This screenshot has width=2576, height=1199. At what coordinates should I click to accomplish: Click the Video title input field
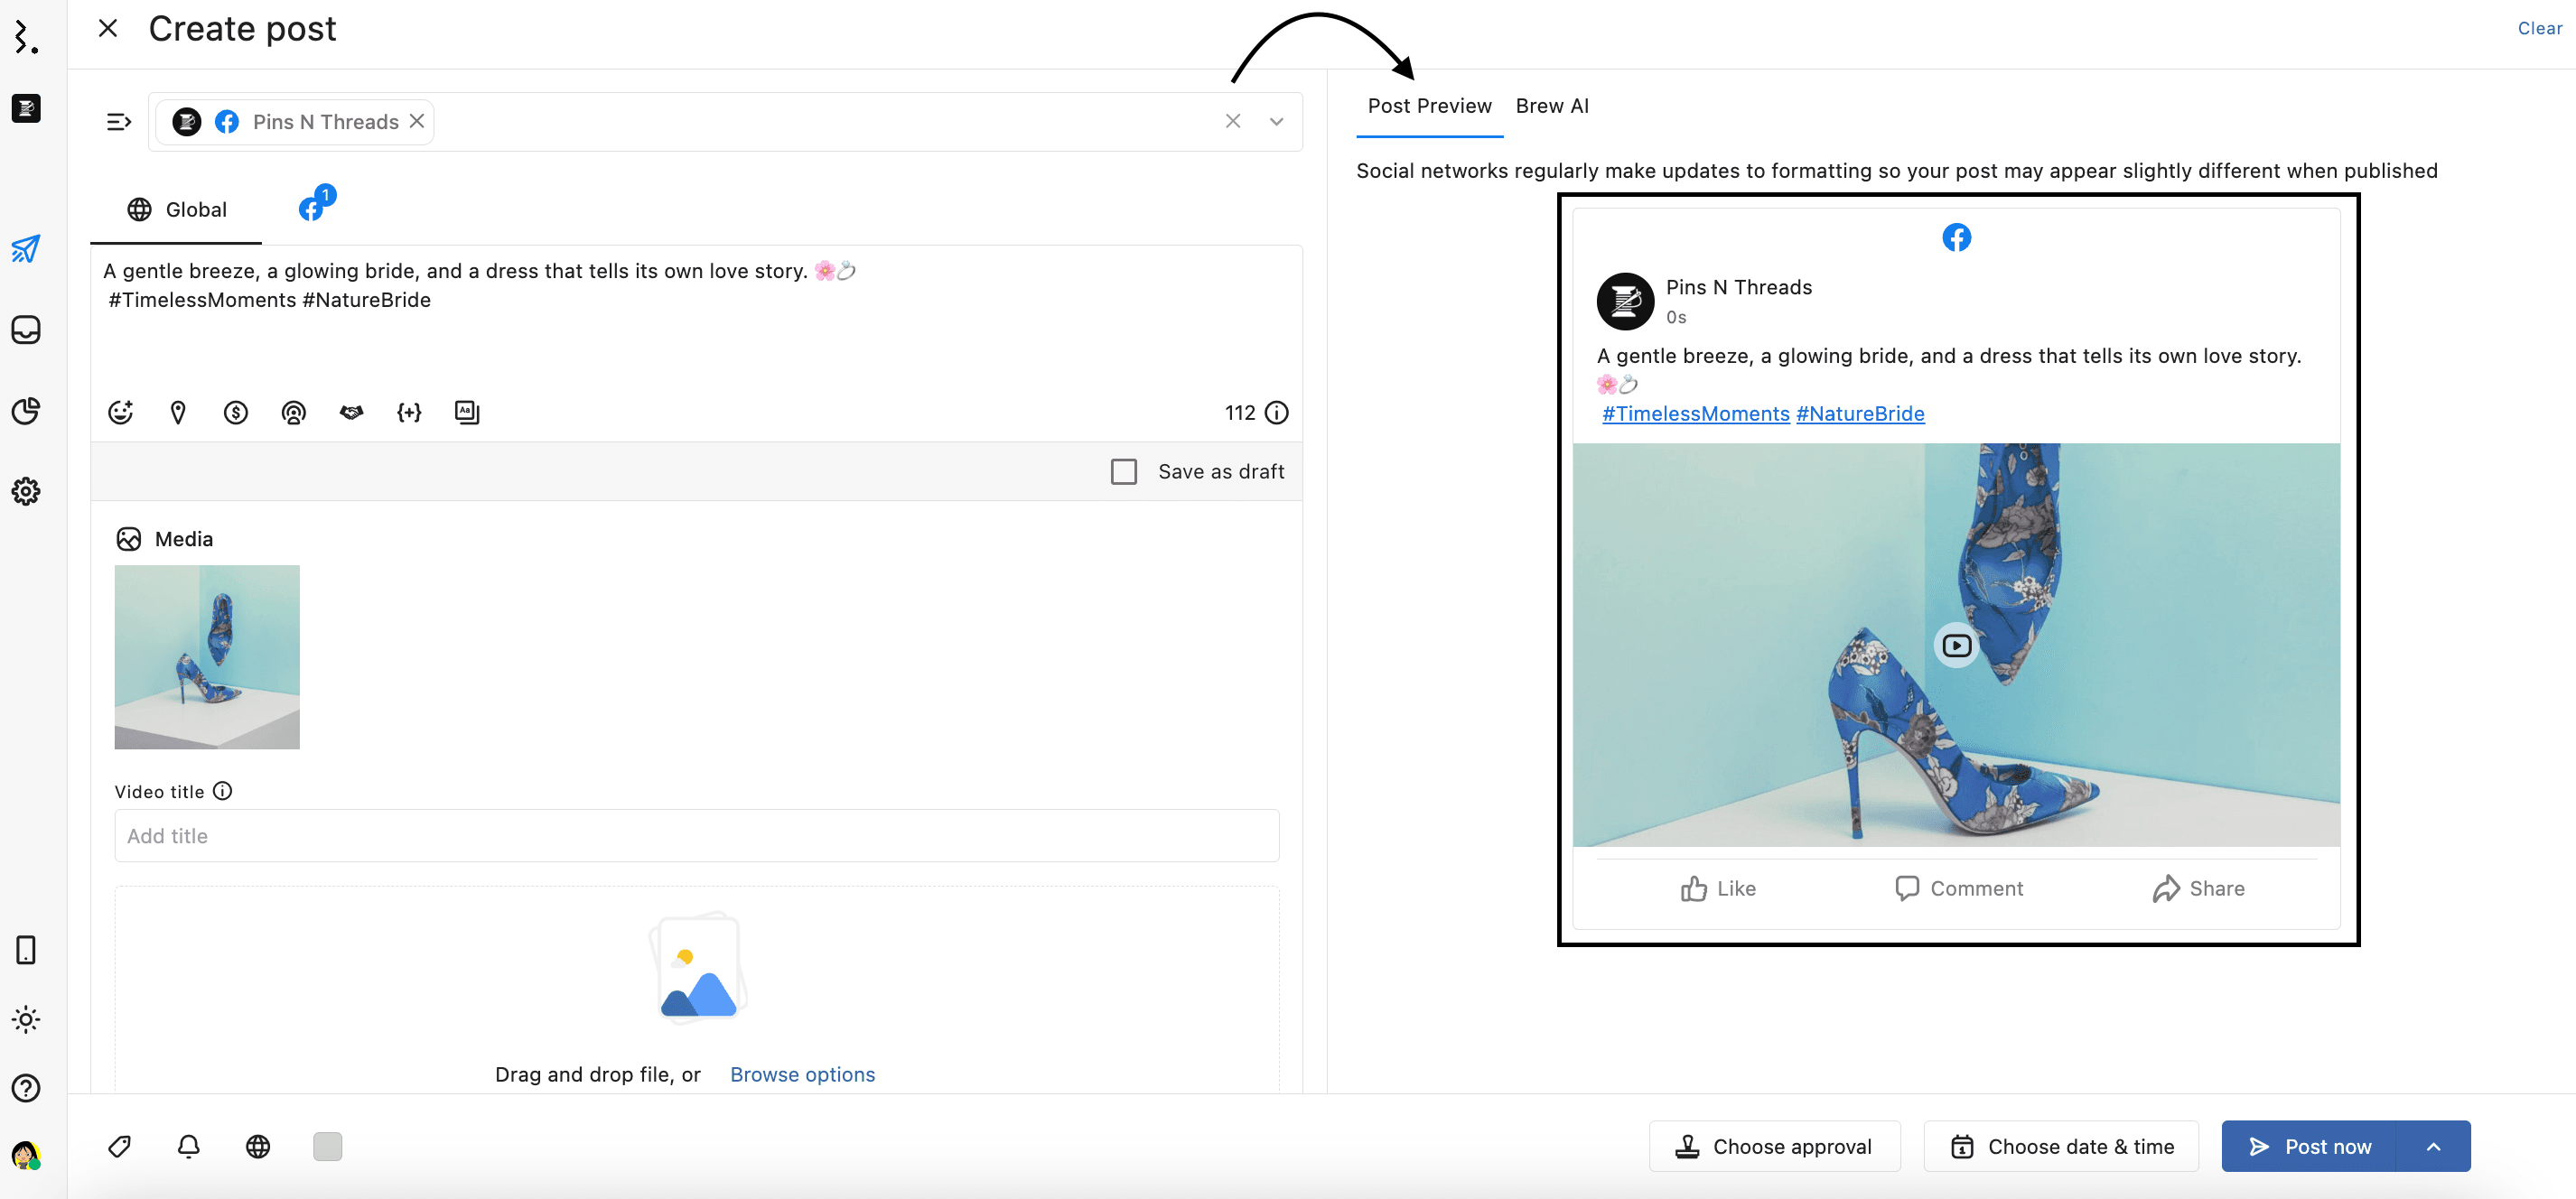click(696, 836)
